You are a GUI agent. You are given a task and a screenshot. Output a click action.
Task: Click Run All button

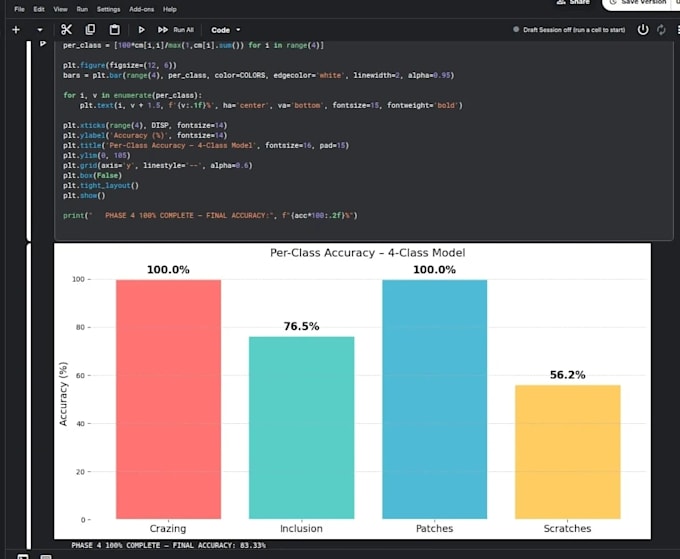(176, 29)
